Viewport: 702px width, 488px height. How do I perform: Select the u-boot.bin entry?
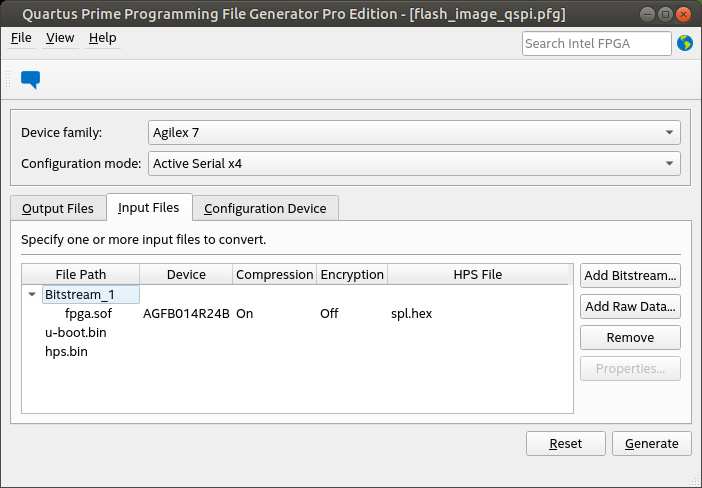tap(75, 332)
